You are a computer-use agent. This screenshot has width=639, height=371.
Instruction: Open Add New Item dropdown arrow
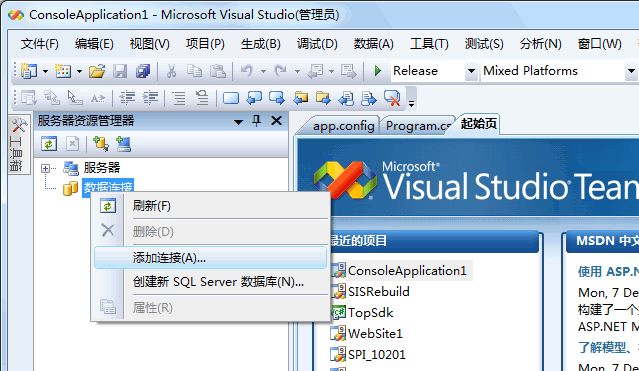point(79,72)
